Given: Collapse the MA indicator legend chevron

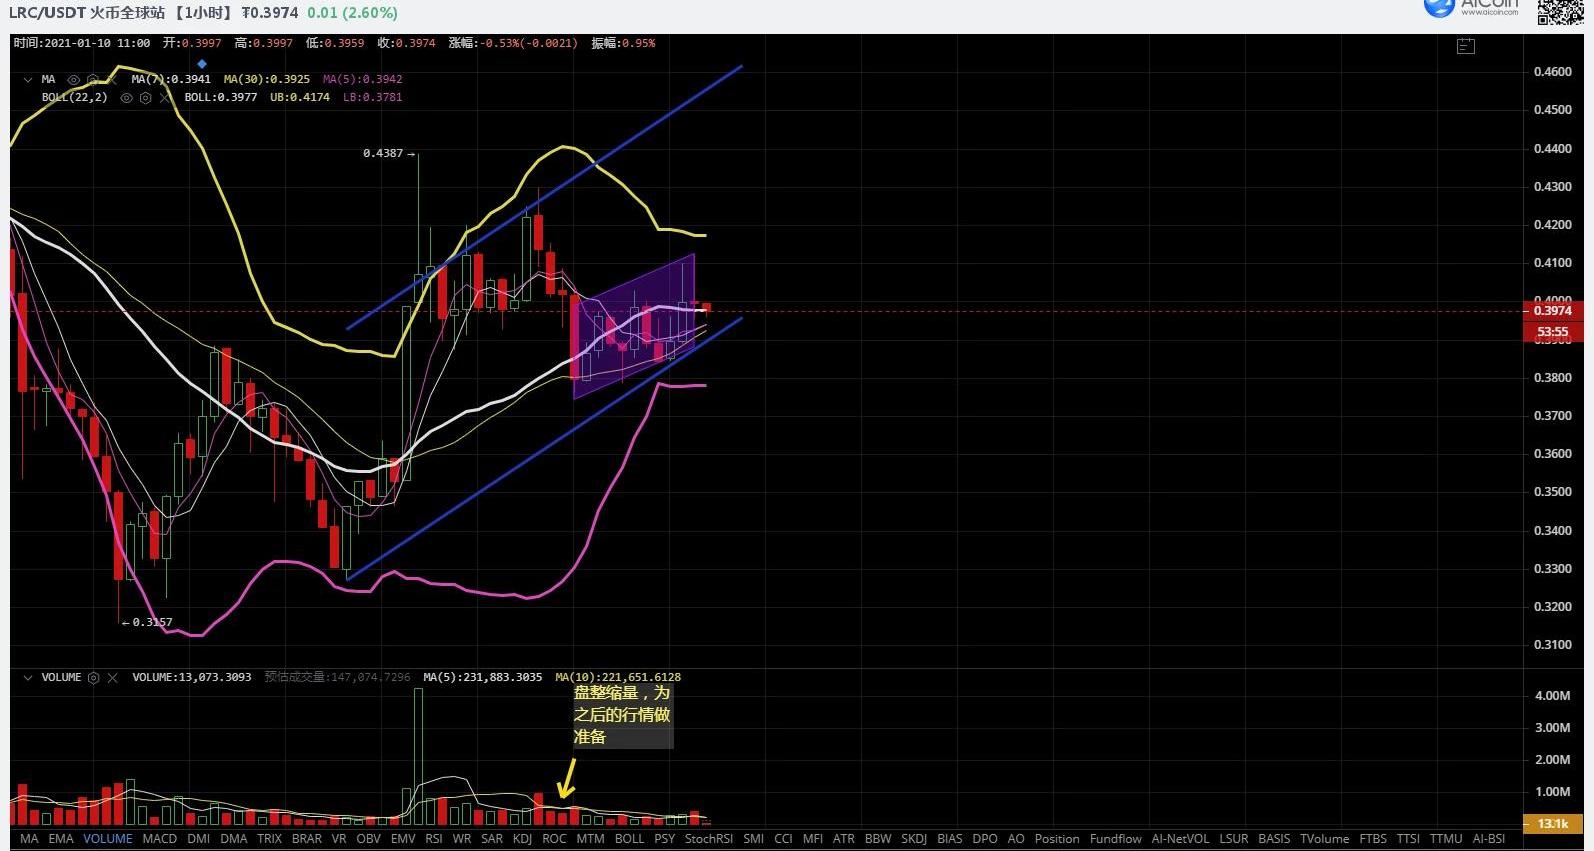Looking at the screenshot, I should click(x=27, y=79).
